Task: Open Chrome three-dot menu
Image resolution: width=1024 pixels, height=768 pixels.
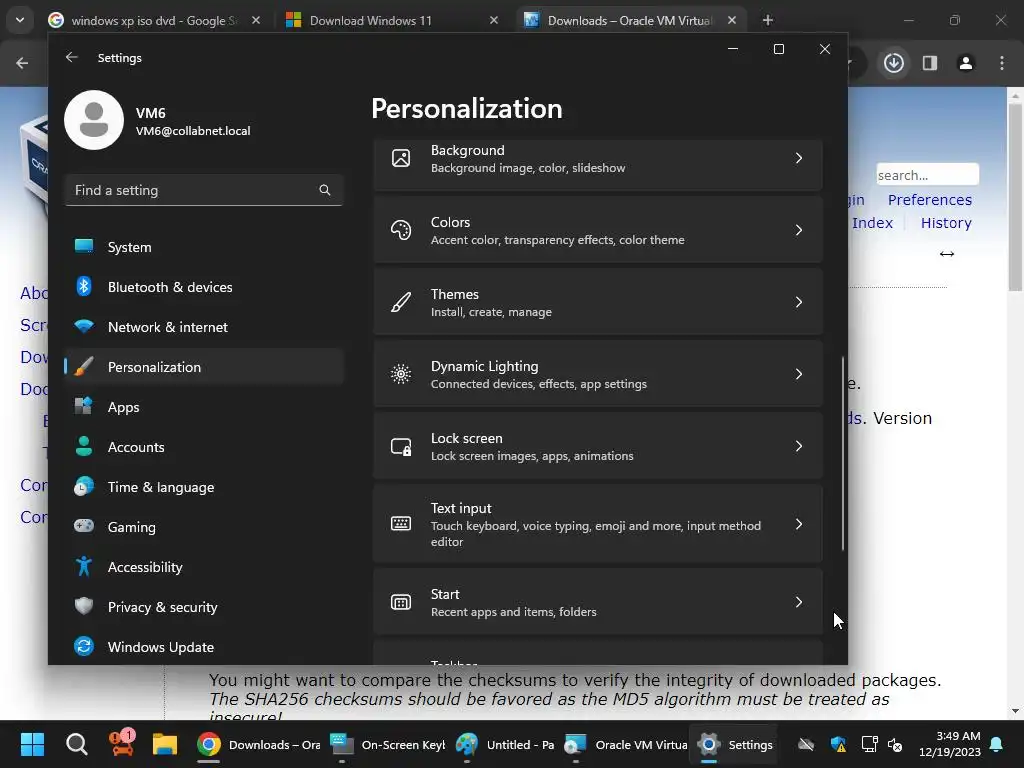Action: click(x=1002, y=63)
